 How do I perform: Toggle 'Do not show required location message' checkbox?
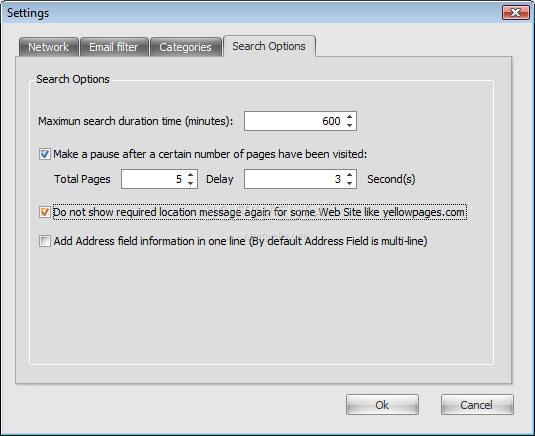[45, 212]
